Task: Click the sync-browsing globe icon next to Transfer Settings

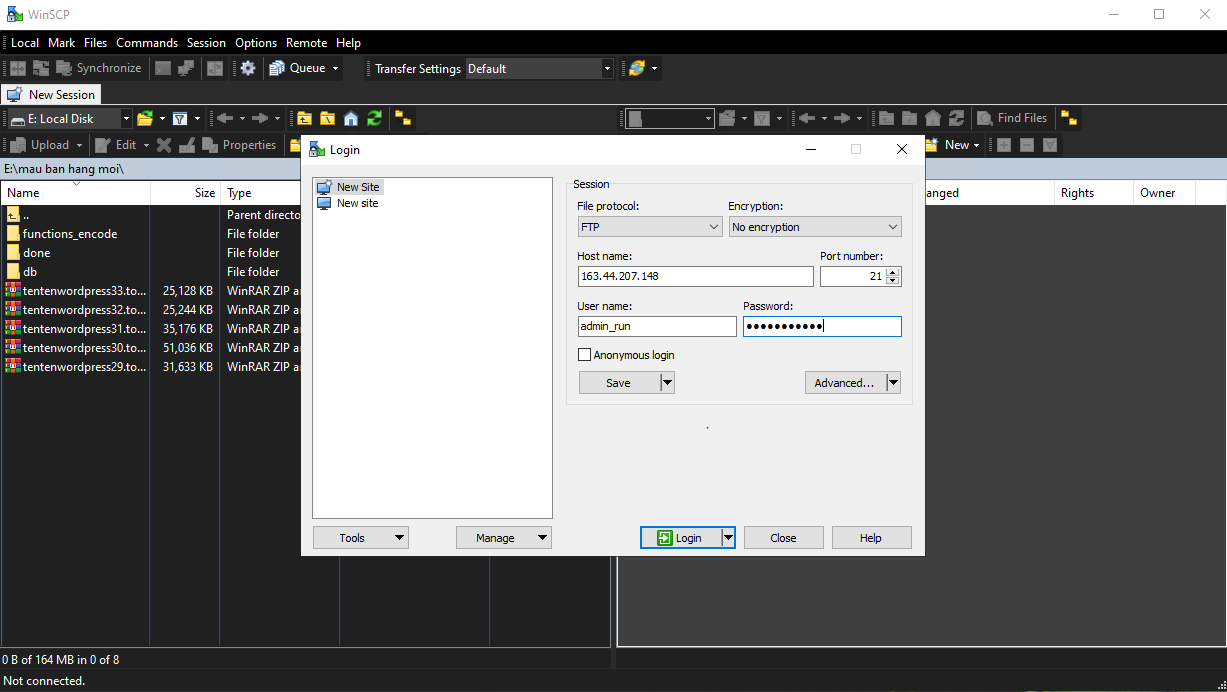Action: [x=636, y=68]
